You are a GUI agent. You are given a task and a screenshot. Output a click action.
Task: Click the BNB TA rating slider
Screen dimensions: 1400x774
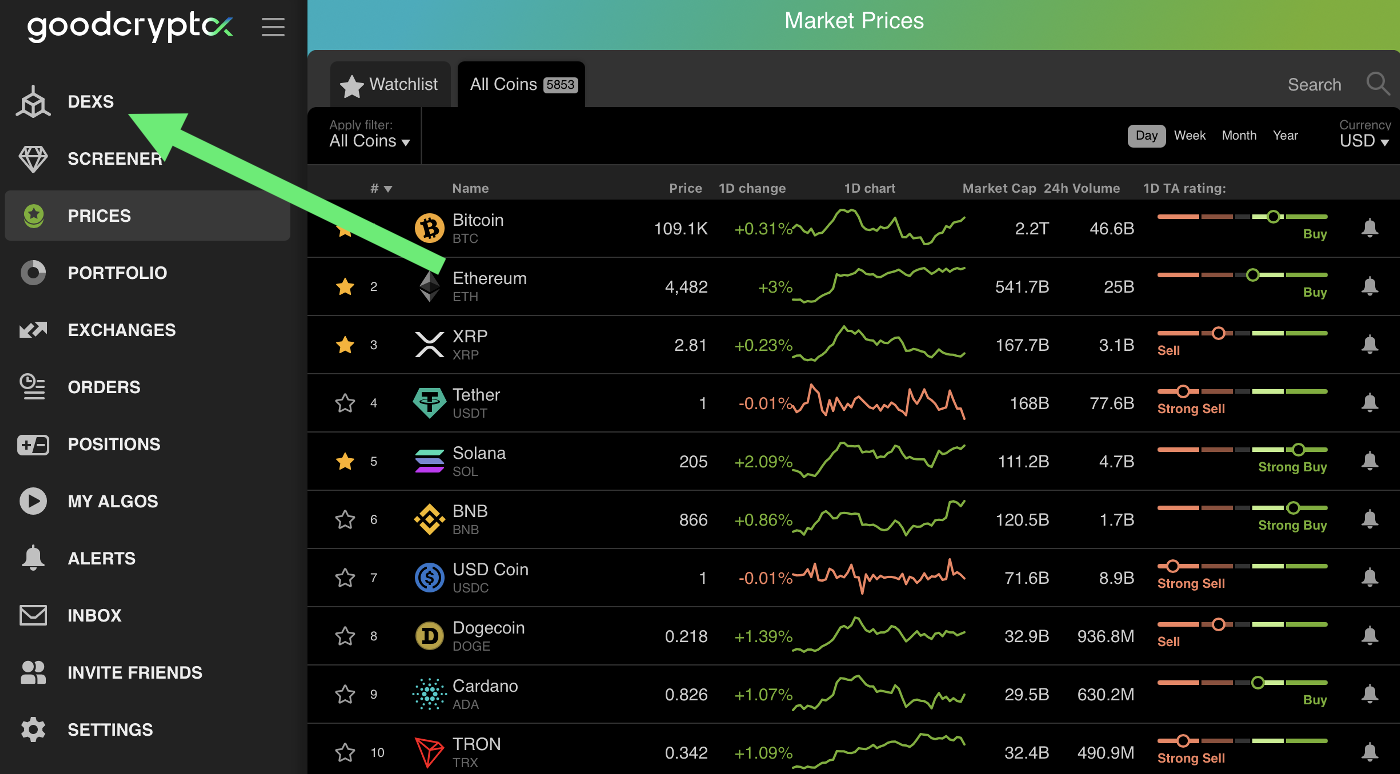(1242, 508)
